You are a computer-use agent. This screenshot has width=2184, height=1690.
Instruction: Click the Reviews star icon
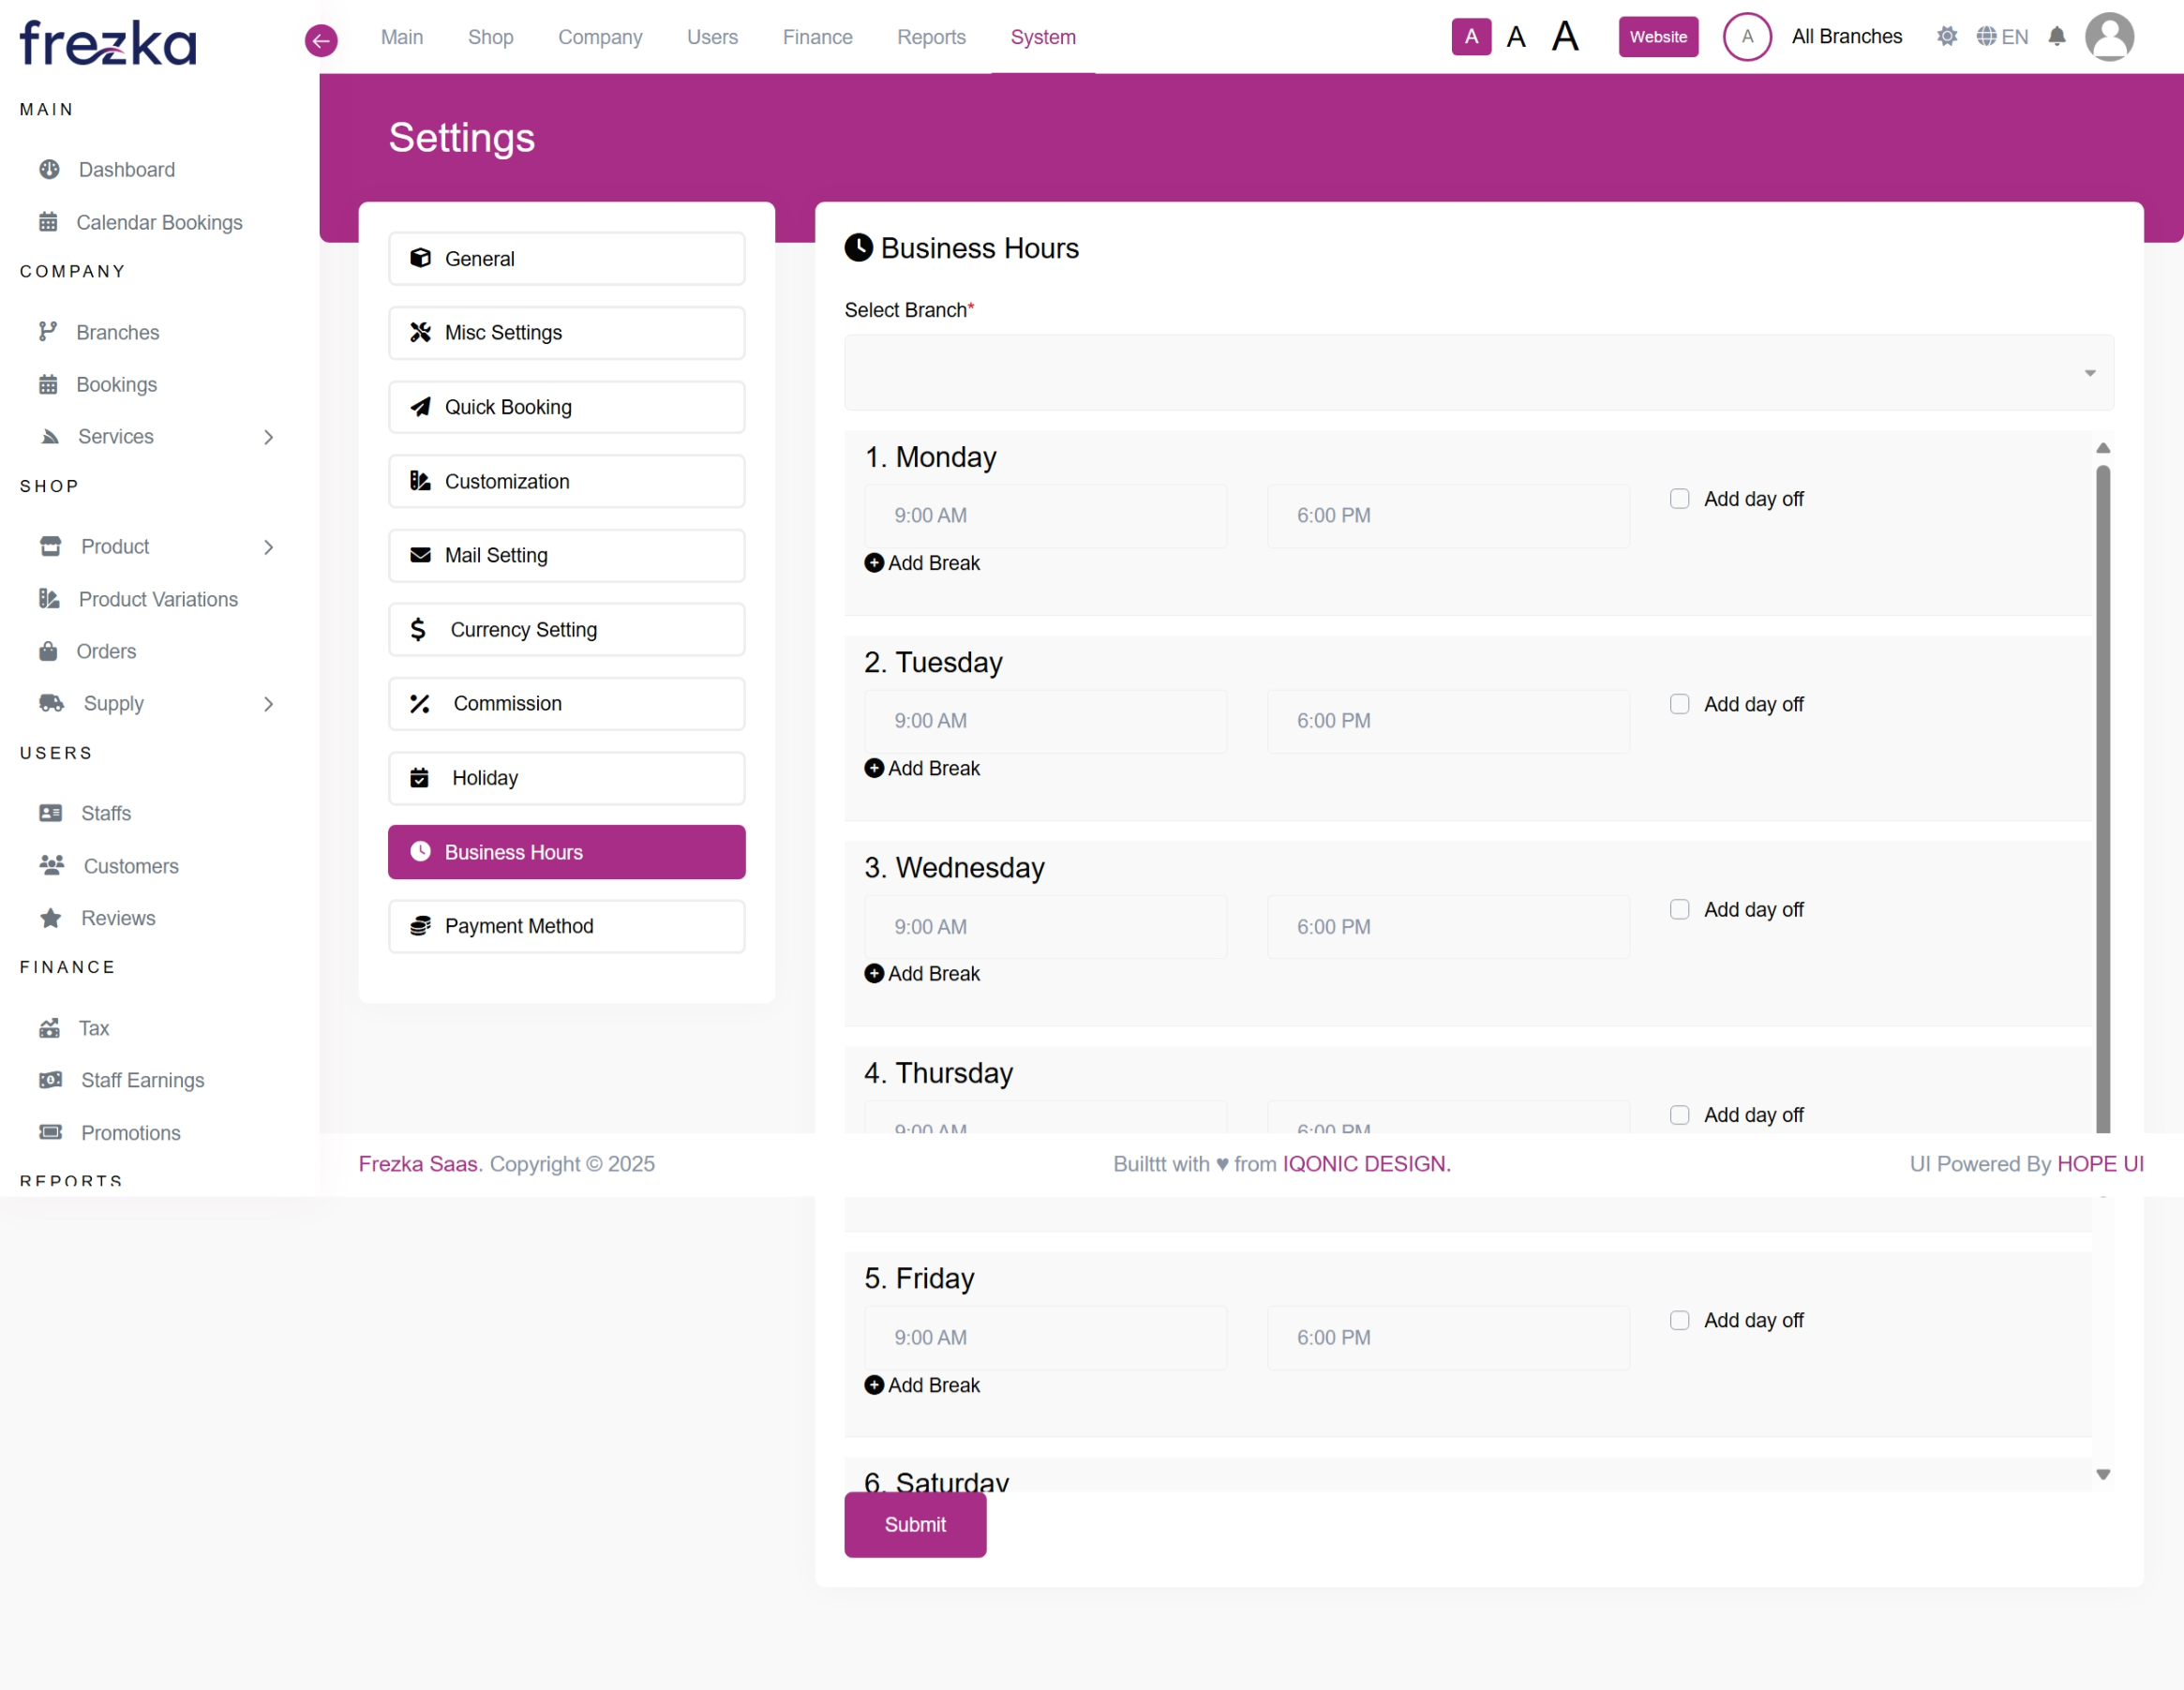pos(50,918)
